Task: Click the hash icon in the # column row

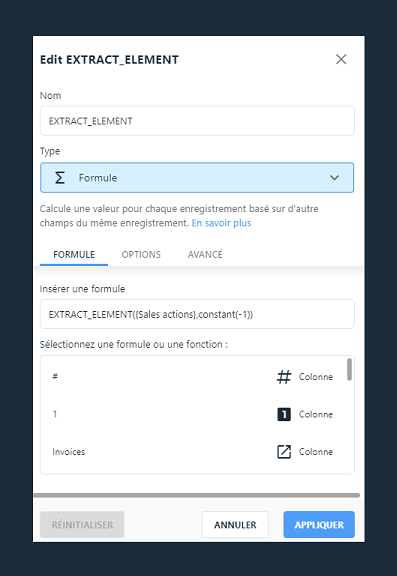Action: tap(284, 377)
